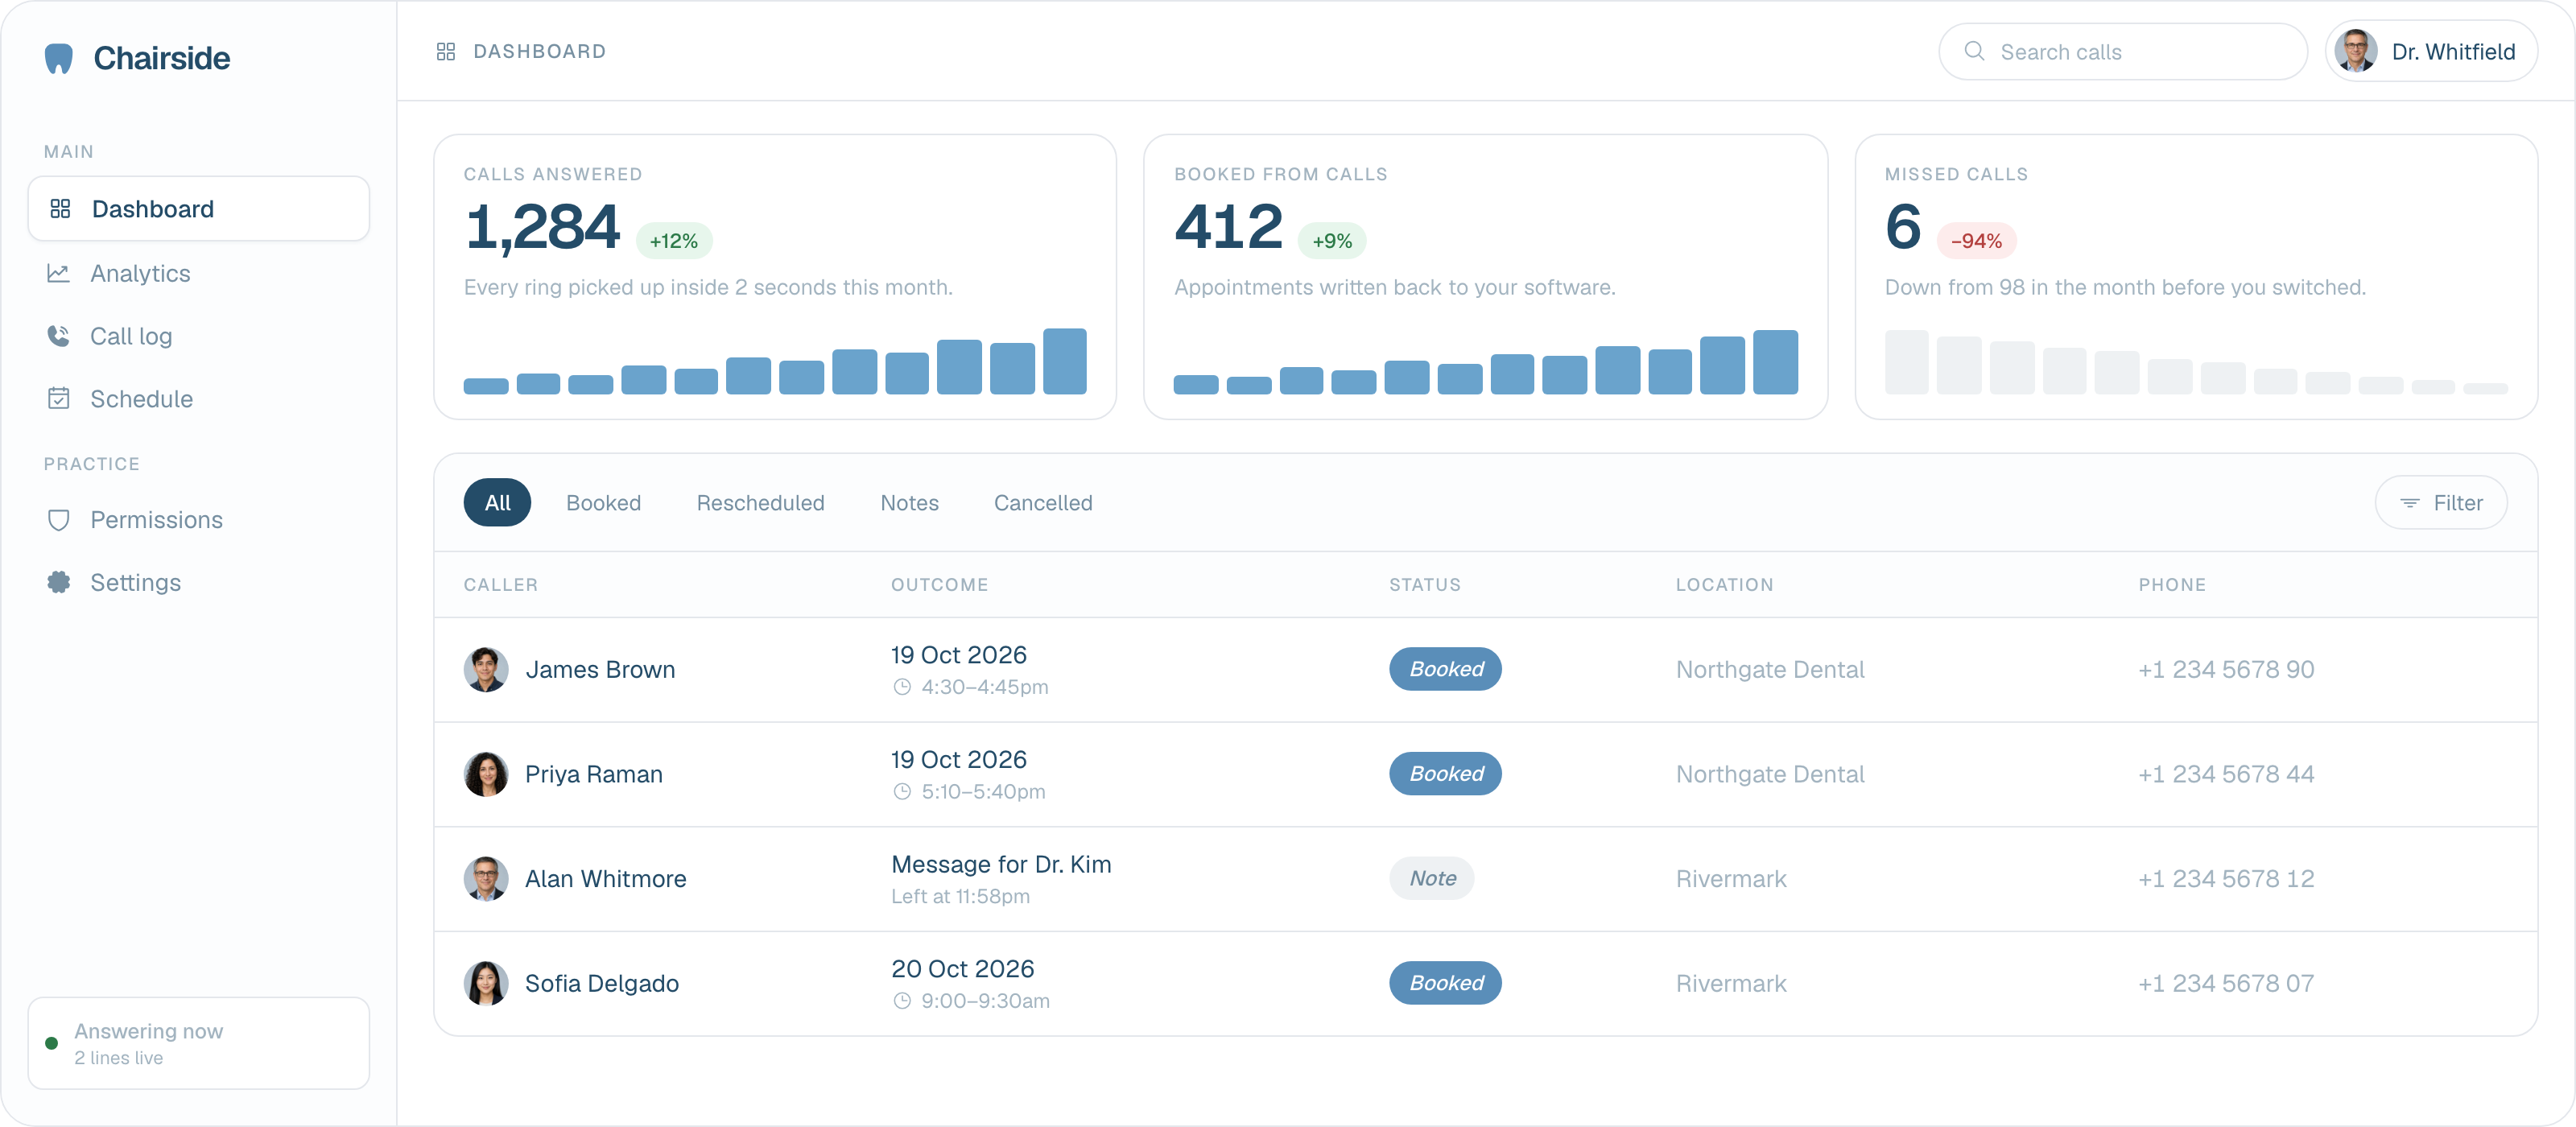Click Sofia Delgado's avatar
This screenshot has width=2576, height=1127.
[x=486, y=983]
